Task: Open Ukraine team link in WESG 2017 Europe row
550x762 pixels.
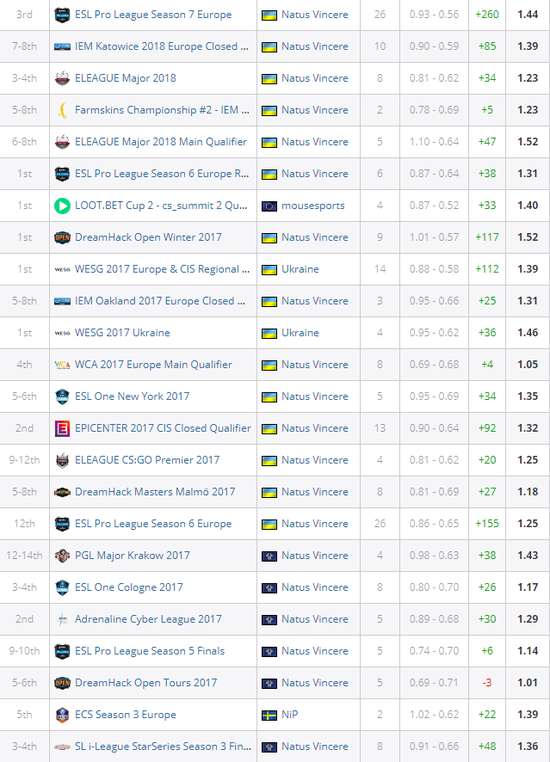Action: point(300,269)
